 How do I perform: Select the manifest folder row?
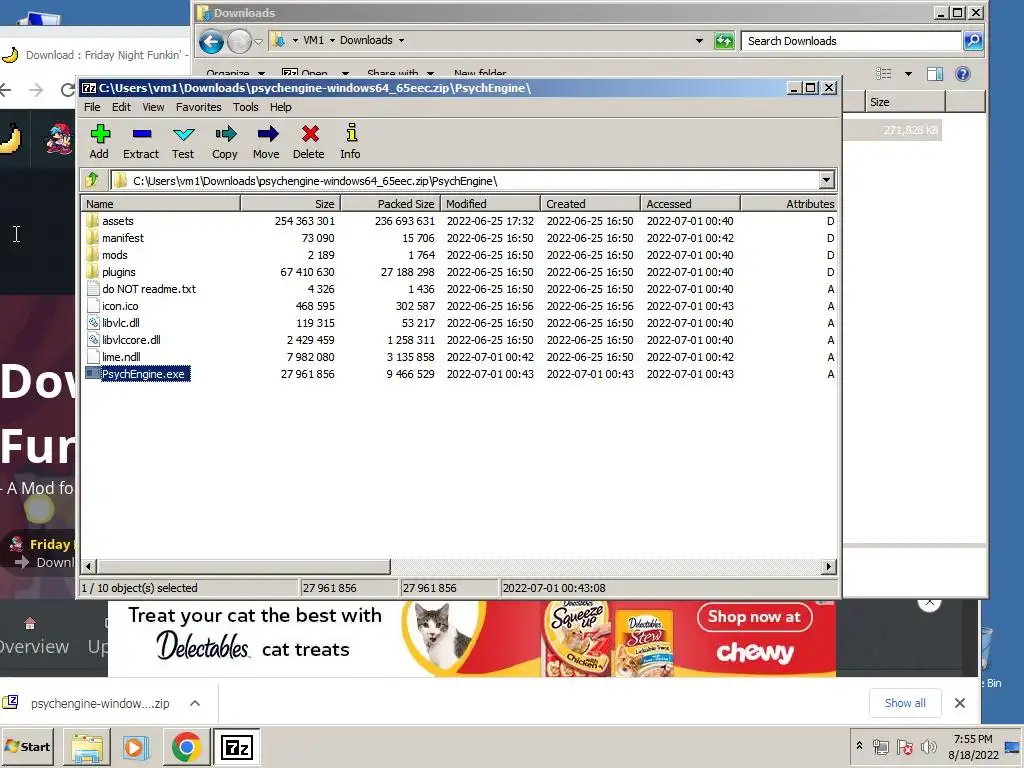[457, 238]
